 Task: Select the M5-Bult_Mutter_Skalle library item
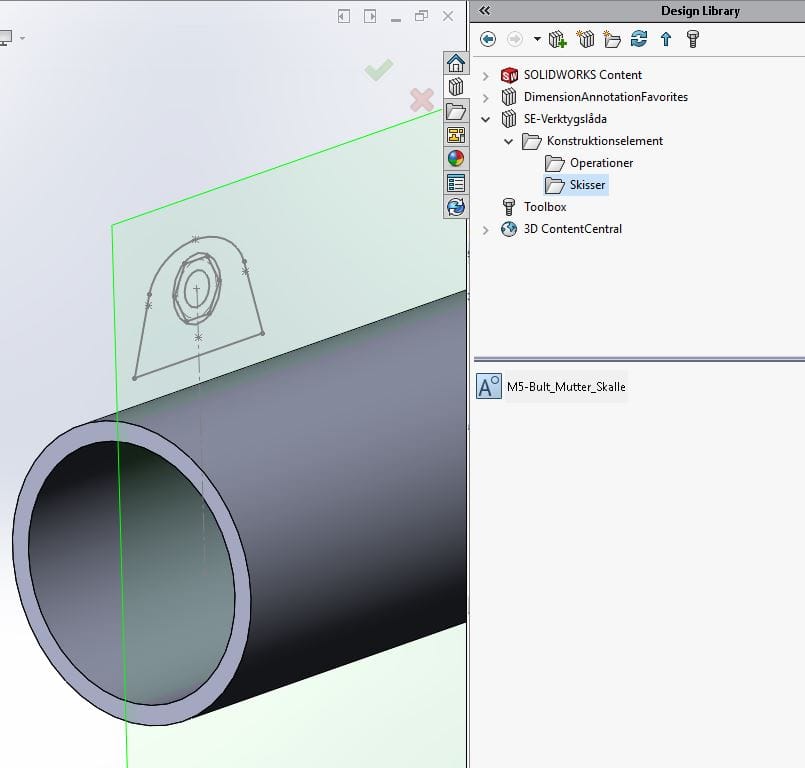click(x=566, y=387)
